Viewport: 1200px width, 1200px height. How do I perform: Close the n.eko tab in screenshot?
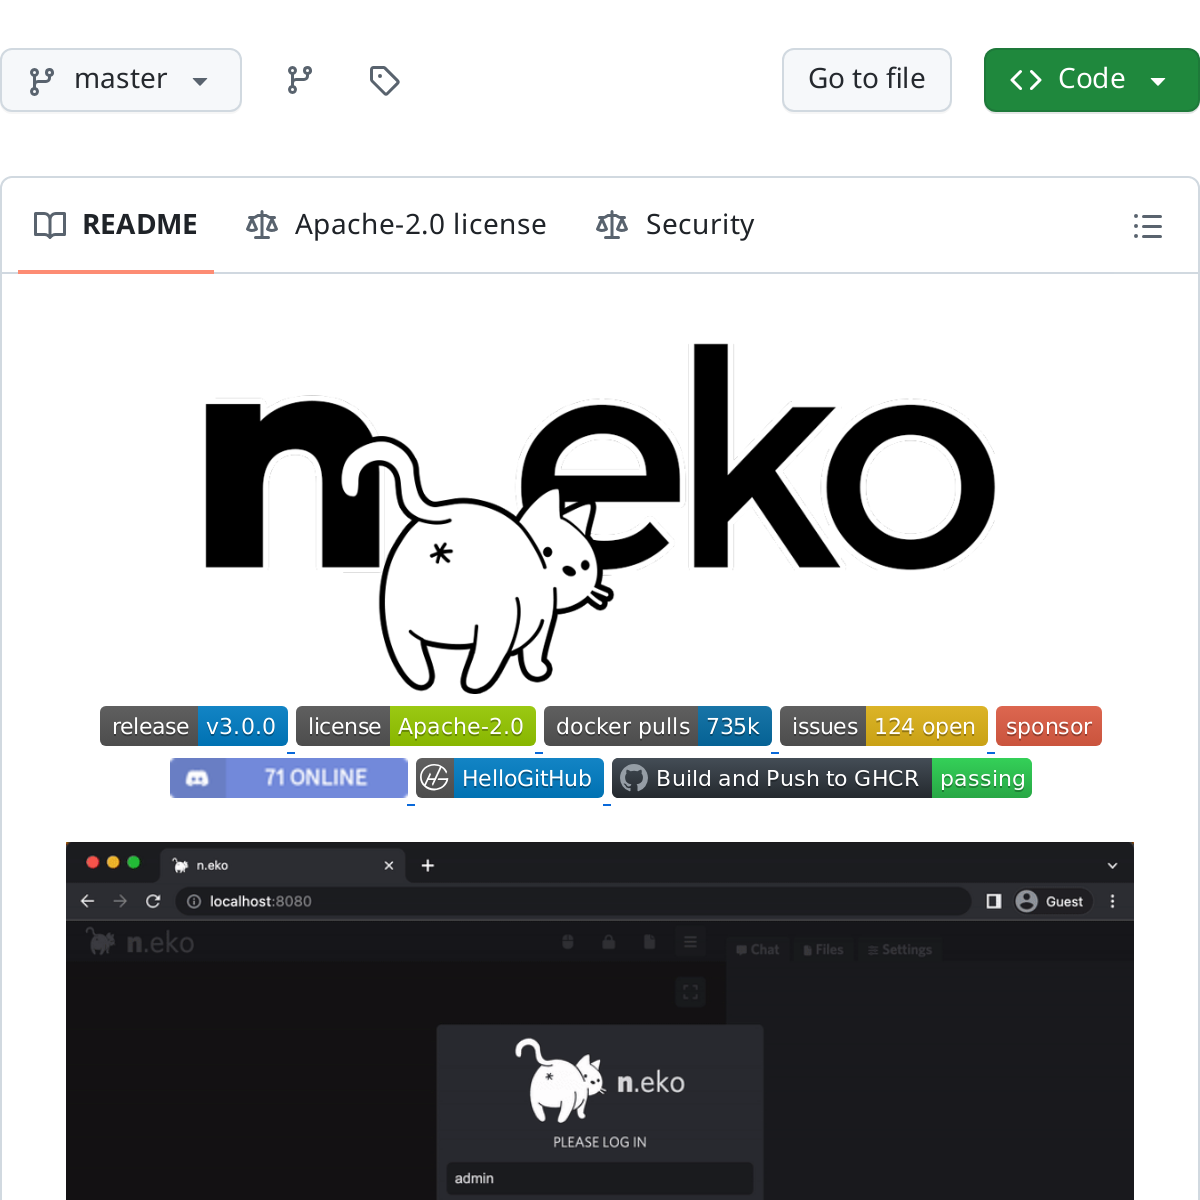(389, 865)
